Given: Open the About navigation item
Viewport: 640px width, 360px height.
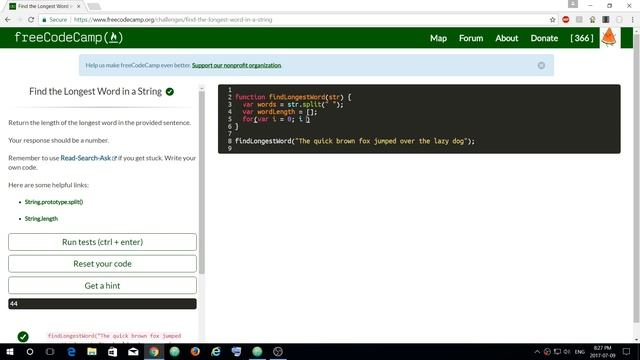Looking at the screenshot, I should (507, 38).
